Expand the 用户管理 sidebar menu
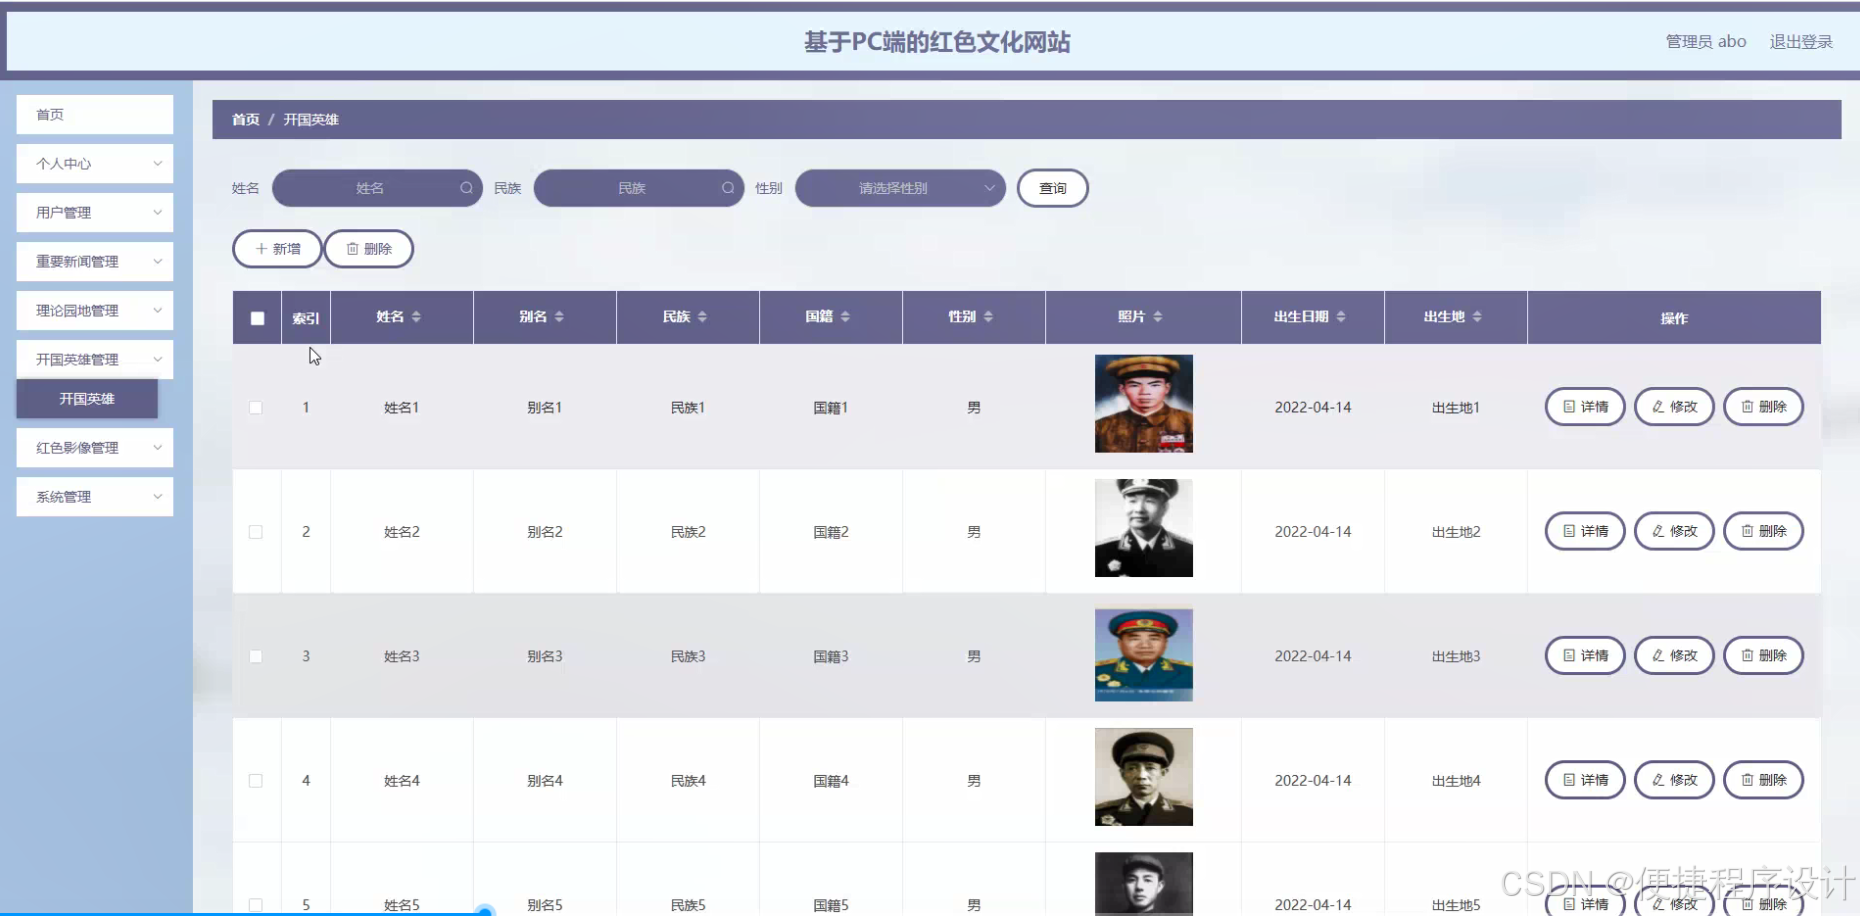Image resolution: width=1860 pixels, height=916 pixels. click(x=95, y=213)
